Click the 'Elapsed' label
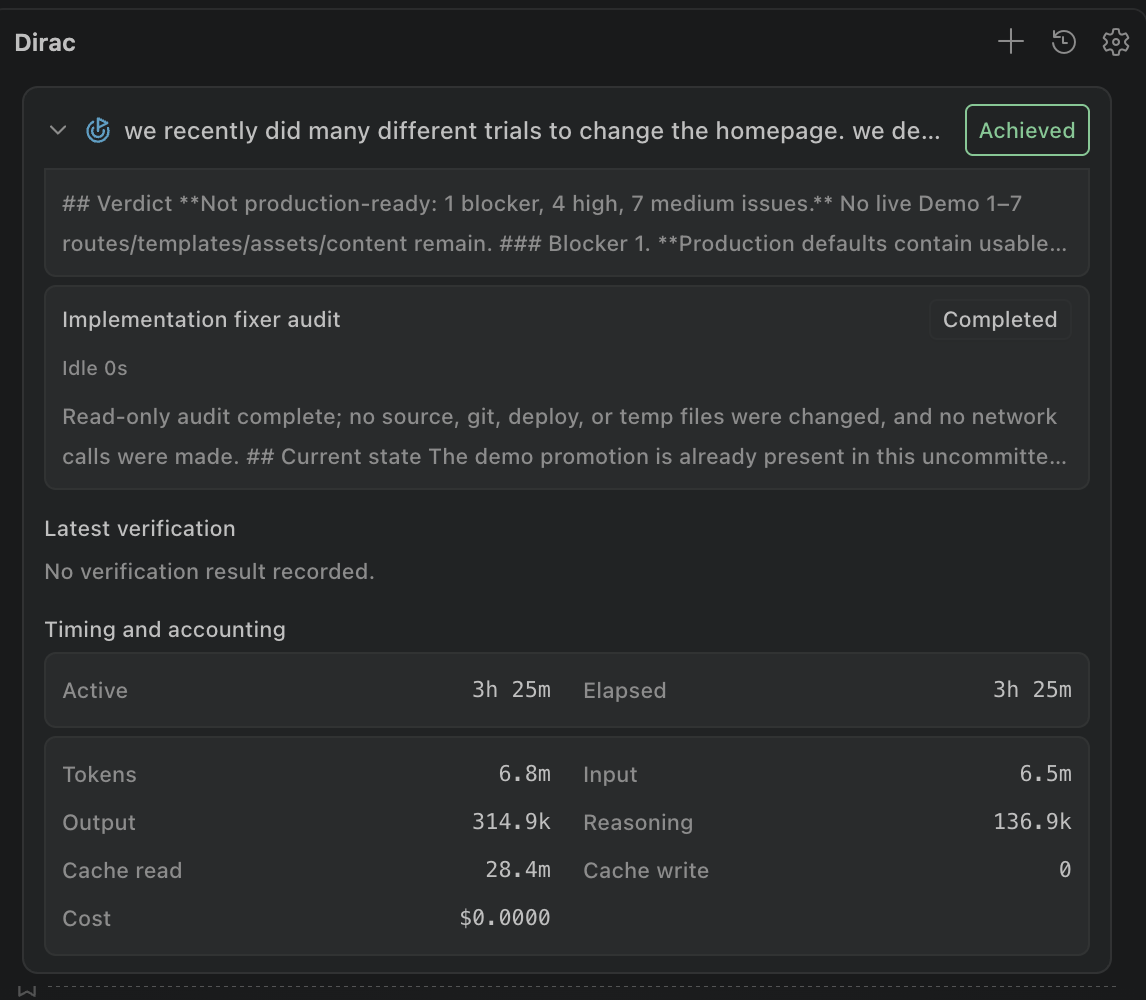The image size is (1146, 1000). click(x=624, y=690)
